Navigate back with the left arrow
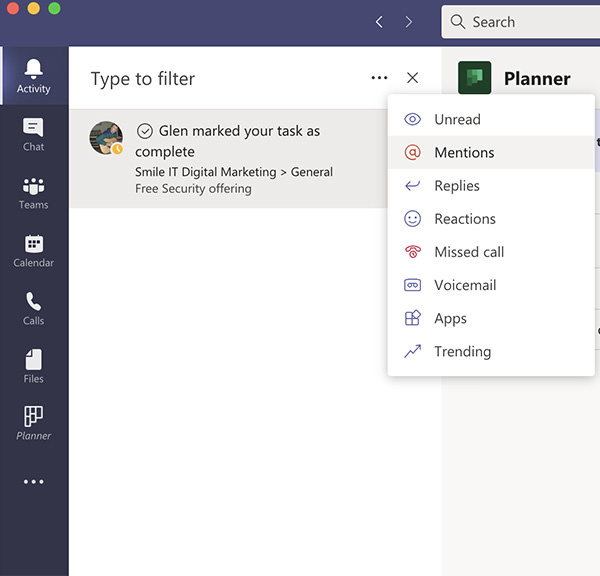Image resolution: width=600 pixels, height=576 pixels. pos(379,22)
